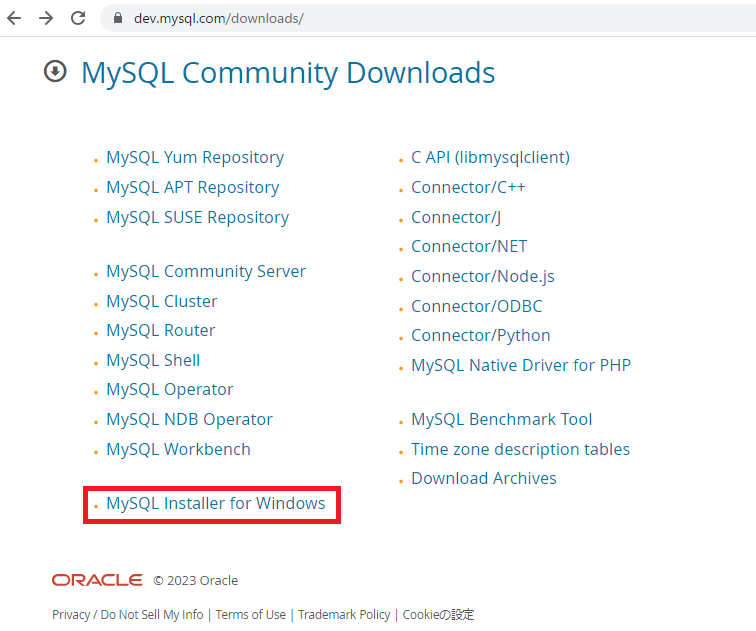
Task: Open MySQL Benchmark Tool
Action: pos(501,419)
